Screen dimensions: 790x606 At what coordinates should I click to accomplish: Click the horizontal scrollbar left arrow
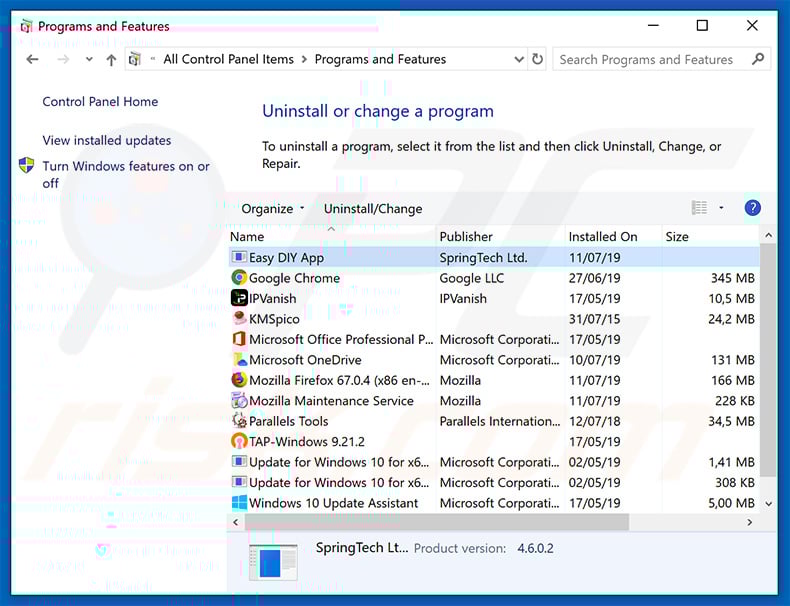point(236,522)
